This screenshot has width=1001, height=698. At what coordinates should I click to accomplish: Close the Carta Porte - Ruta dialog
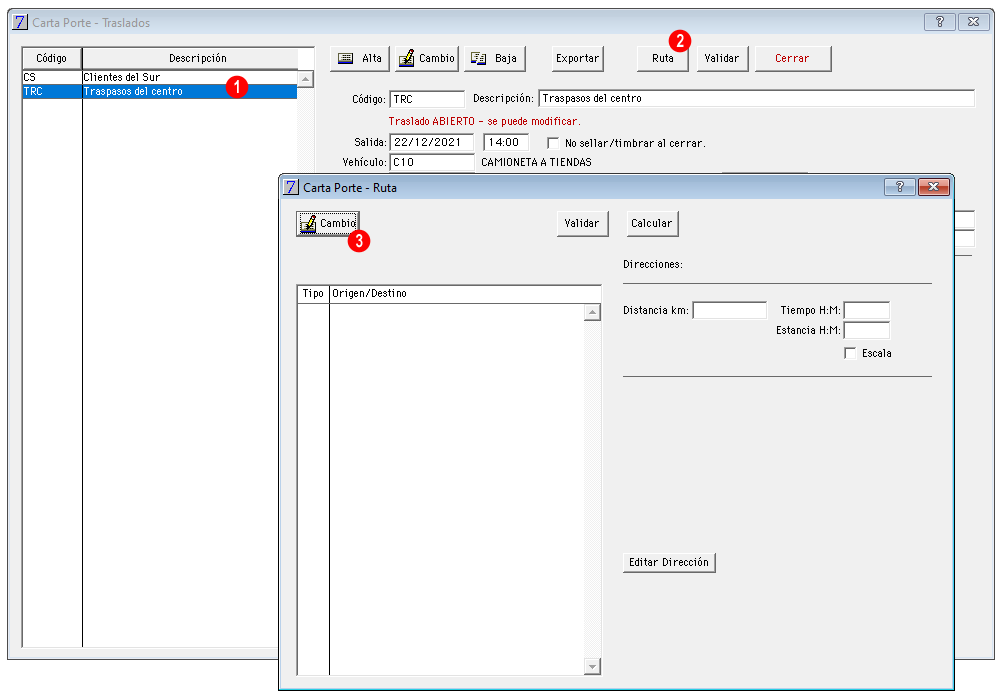[933, 187]
